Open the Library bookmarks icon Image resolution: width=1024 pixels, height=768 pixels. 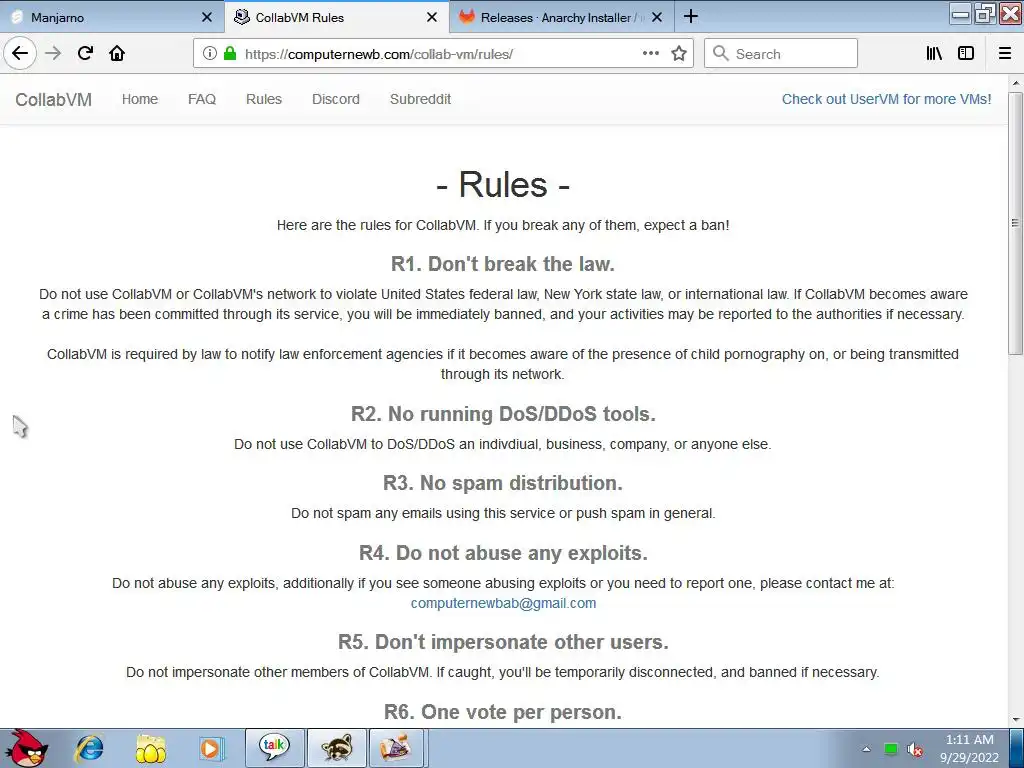(x=934, y=54)
